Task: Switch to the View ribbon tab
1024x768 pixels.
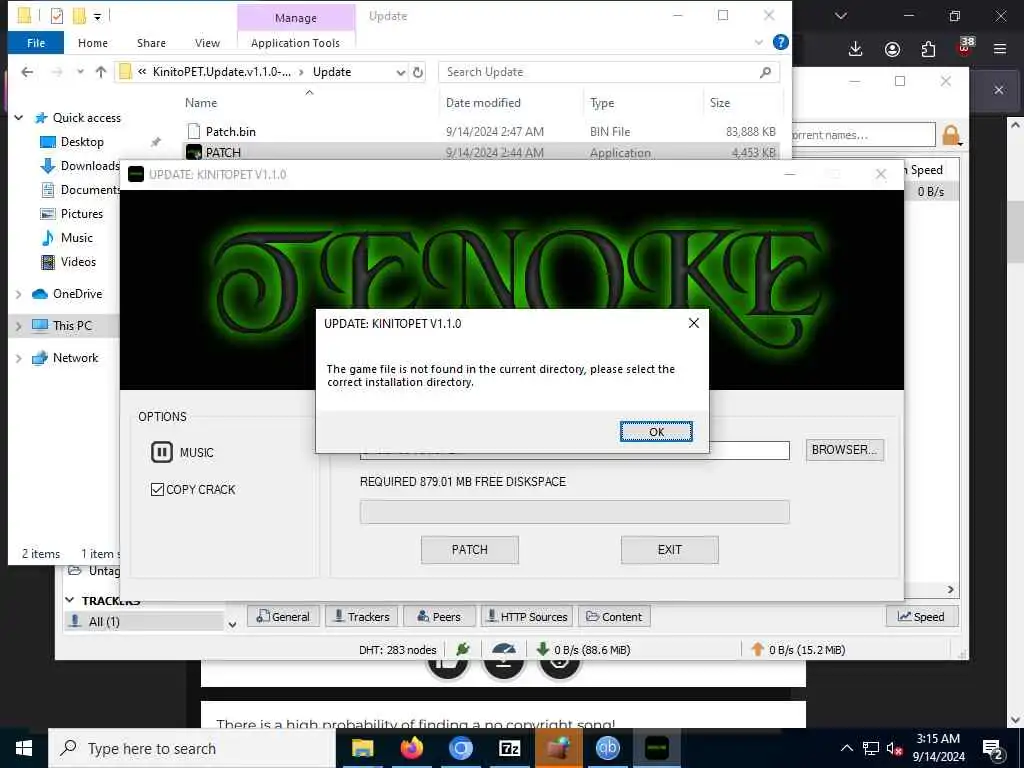Action: 207,43
